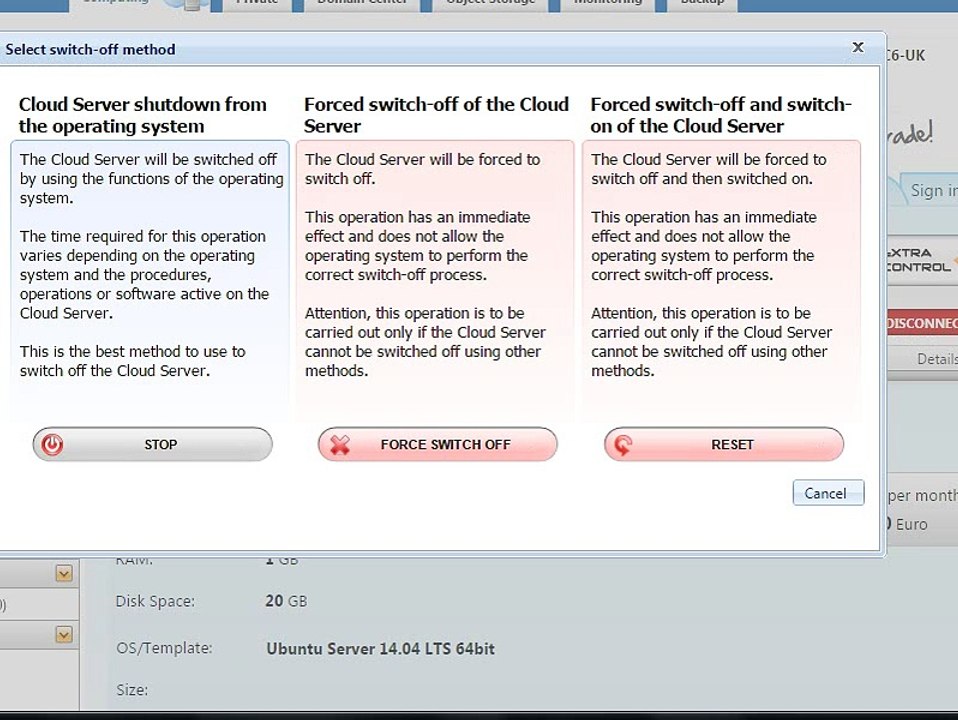Expand the lower yellow dropdown arrow in sidebar

tap(64, 634)
